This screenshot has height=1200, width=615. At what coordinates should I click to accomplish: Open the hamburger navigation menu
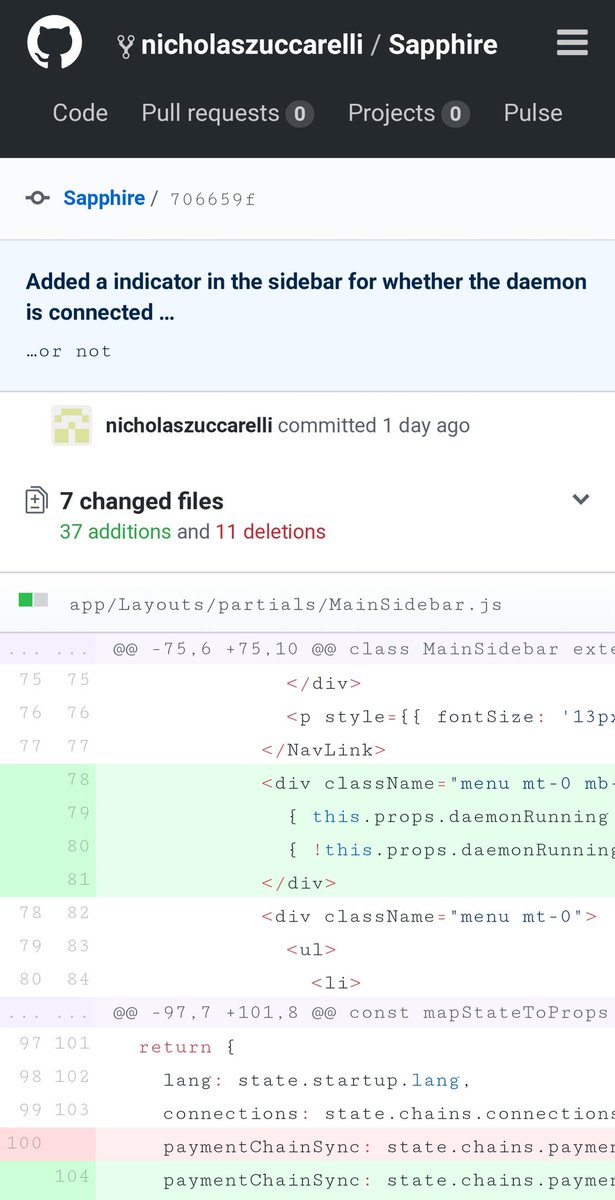tap(573, 43)
